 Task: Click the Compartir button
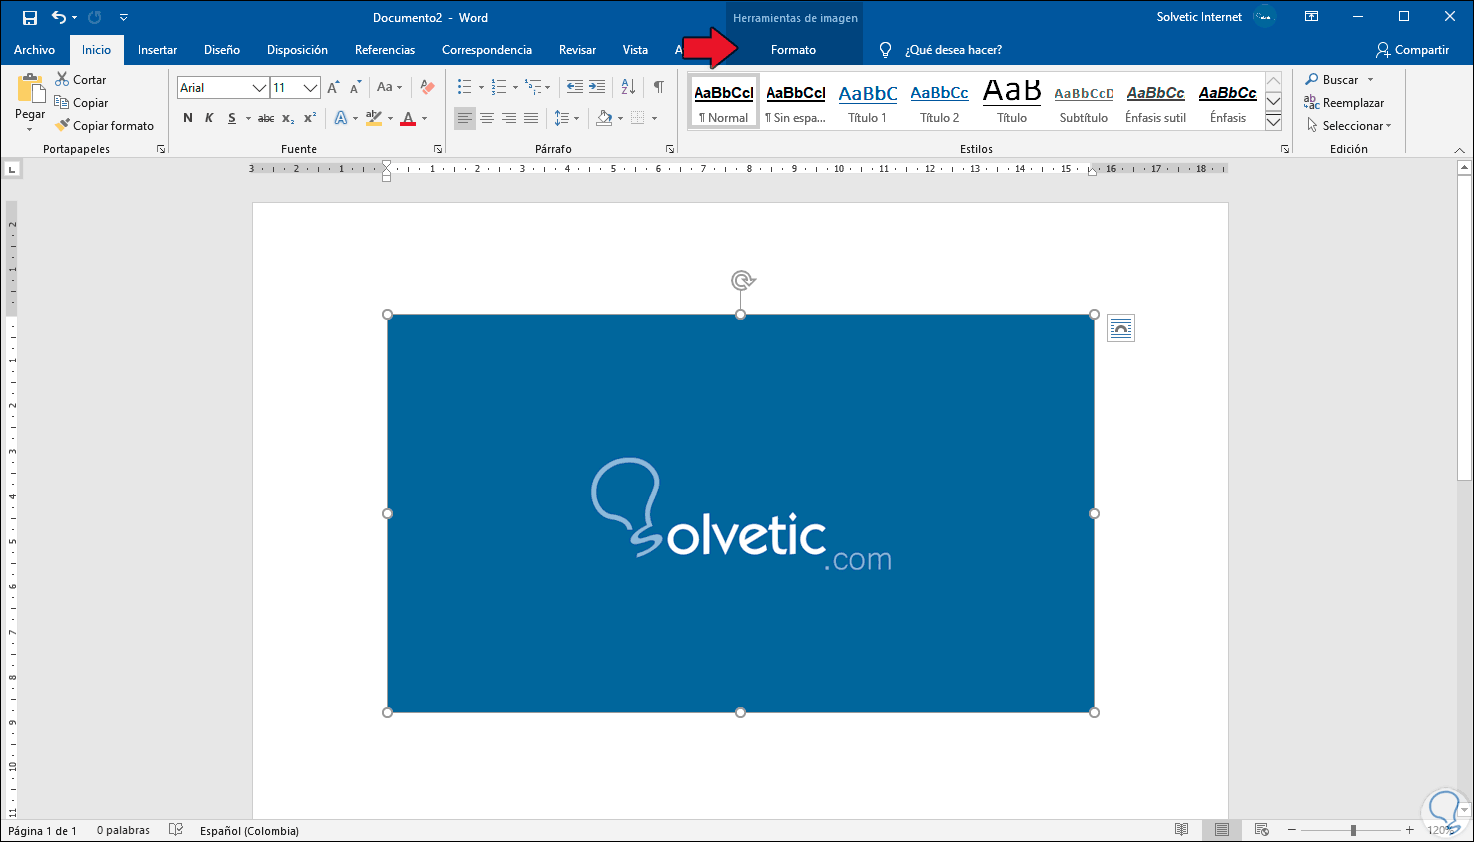click(1412, 50)
